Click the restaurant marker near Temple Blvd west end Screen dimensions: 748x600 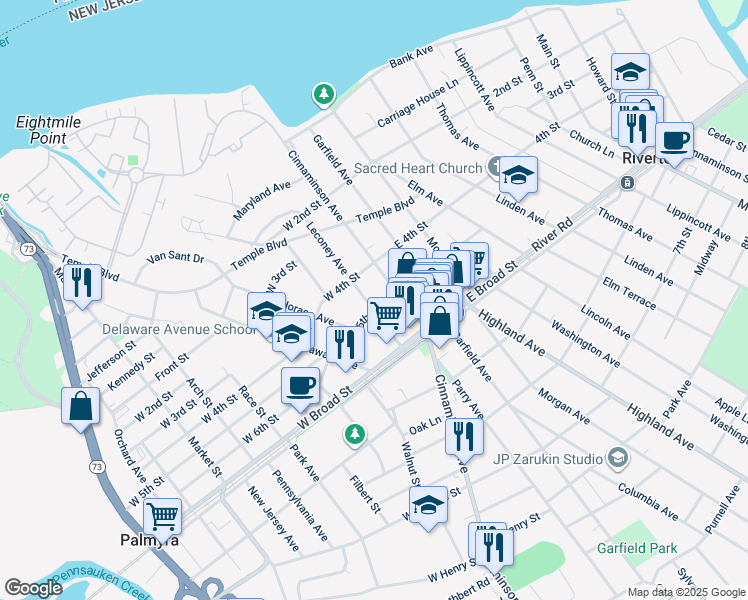(x=82, y=285)
